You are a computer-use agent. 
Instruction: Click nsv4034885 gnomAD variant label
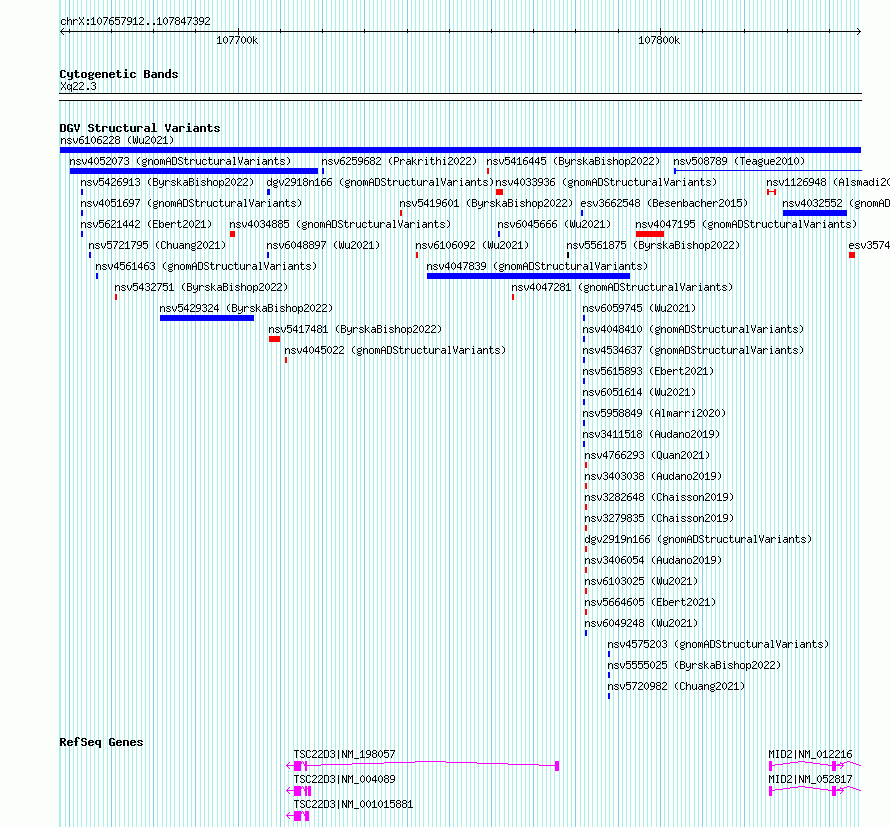click(340, 224)
